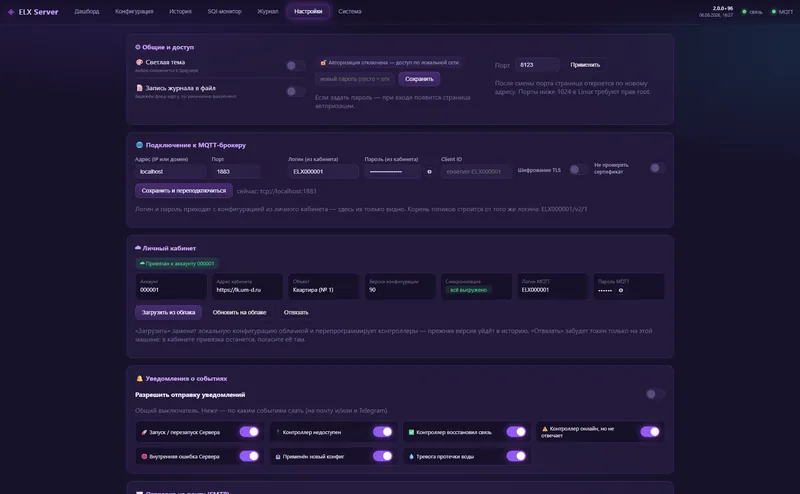
Task: Open the Дашборд tab
Action: pos(87,11)
